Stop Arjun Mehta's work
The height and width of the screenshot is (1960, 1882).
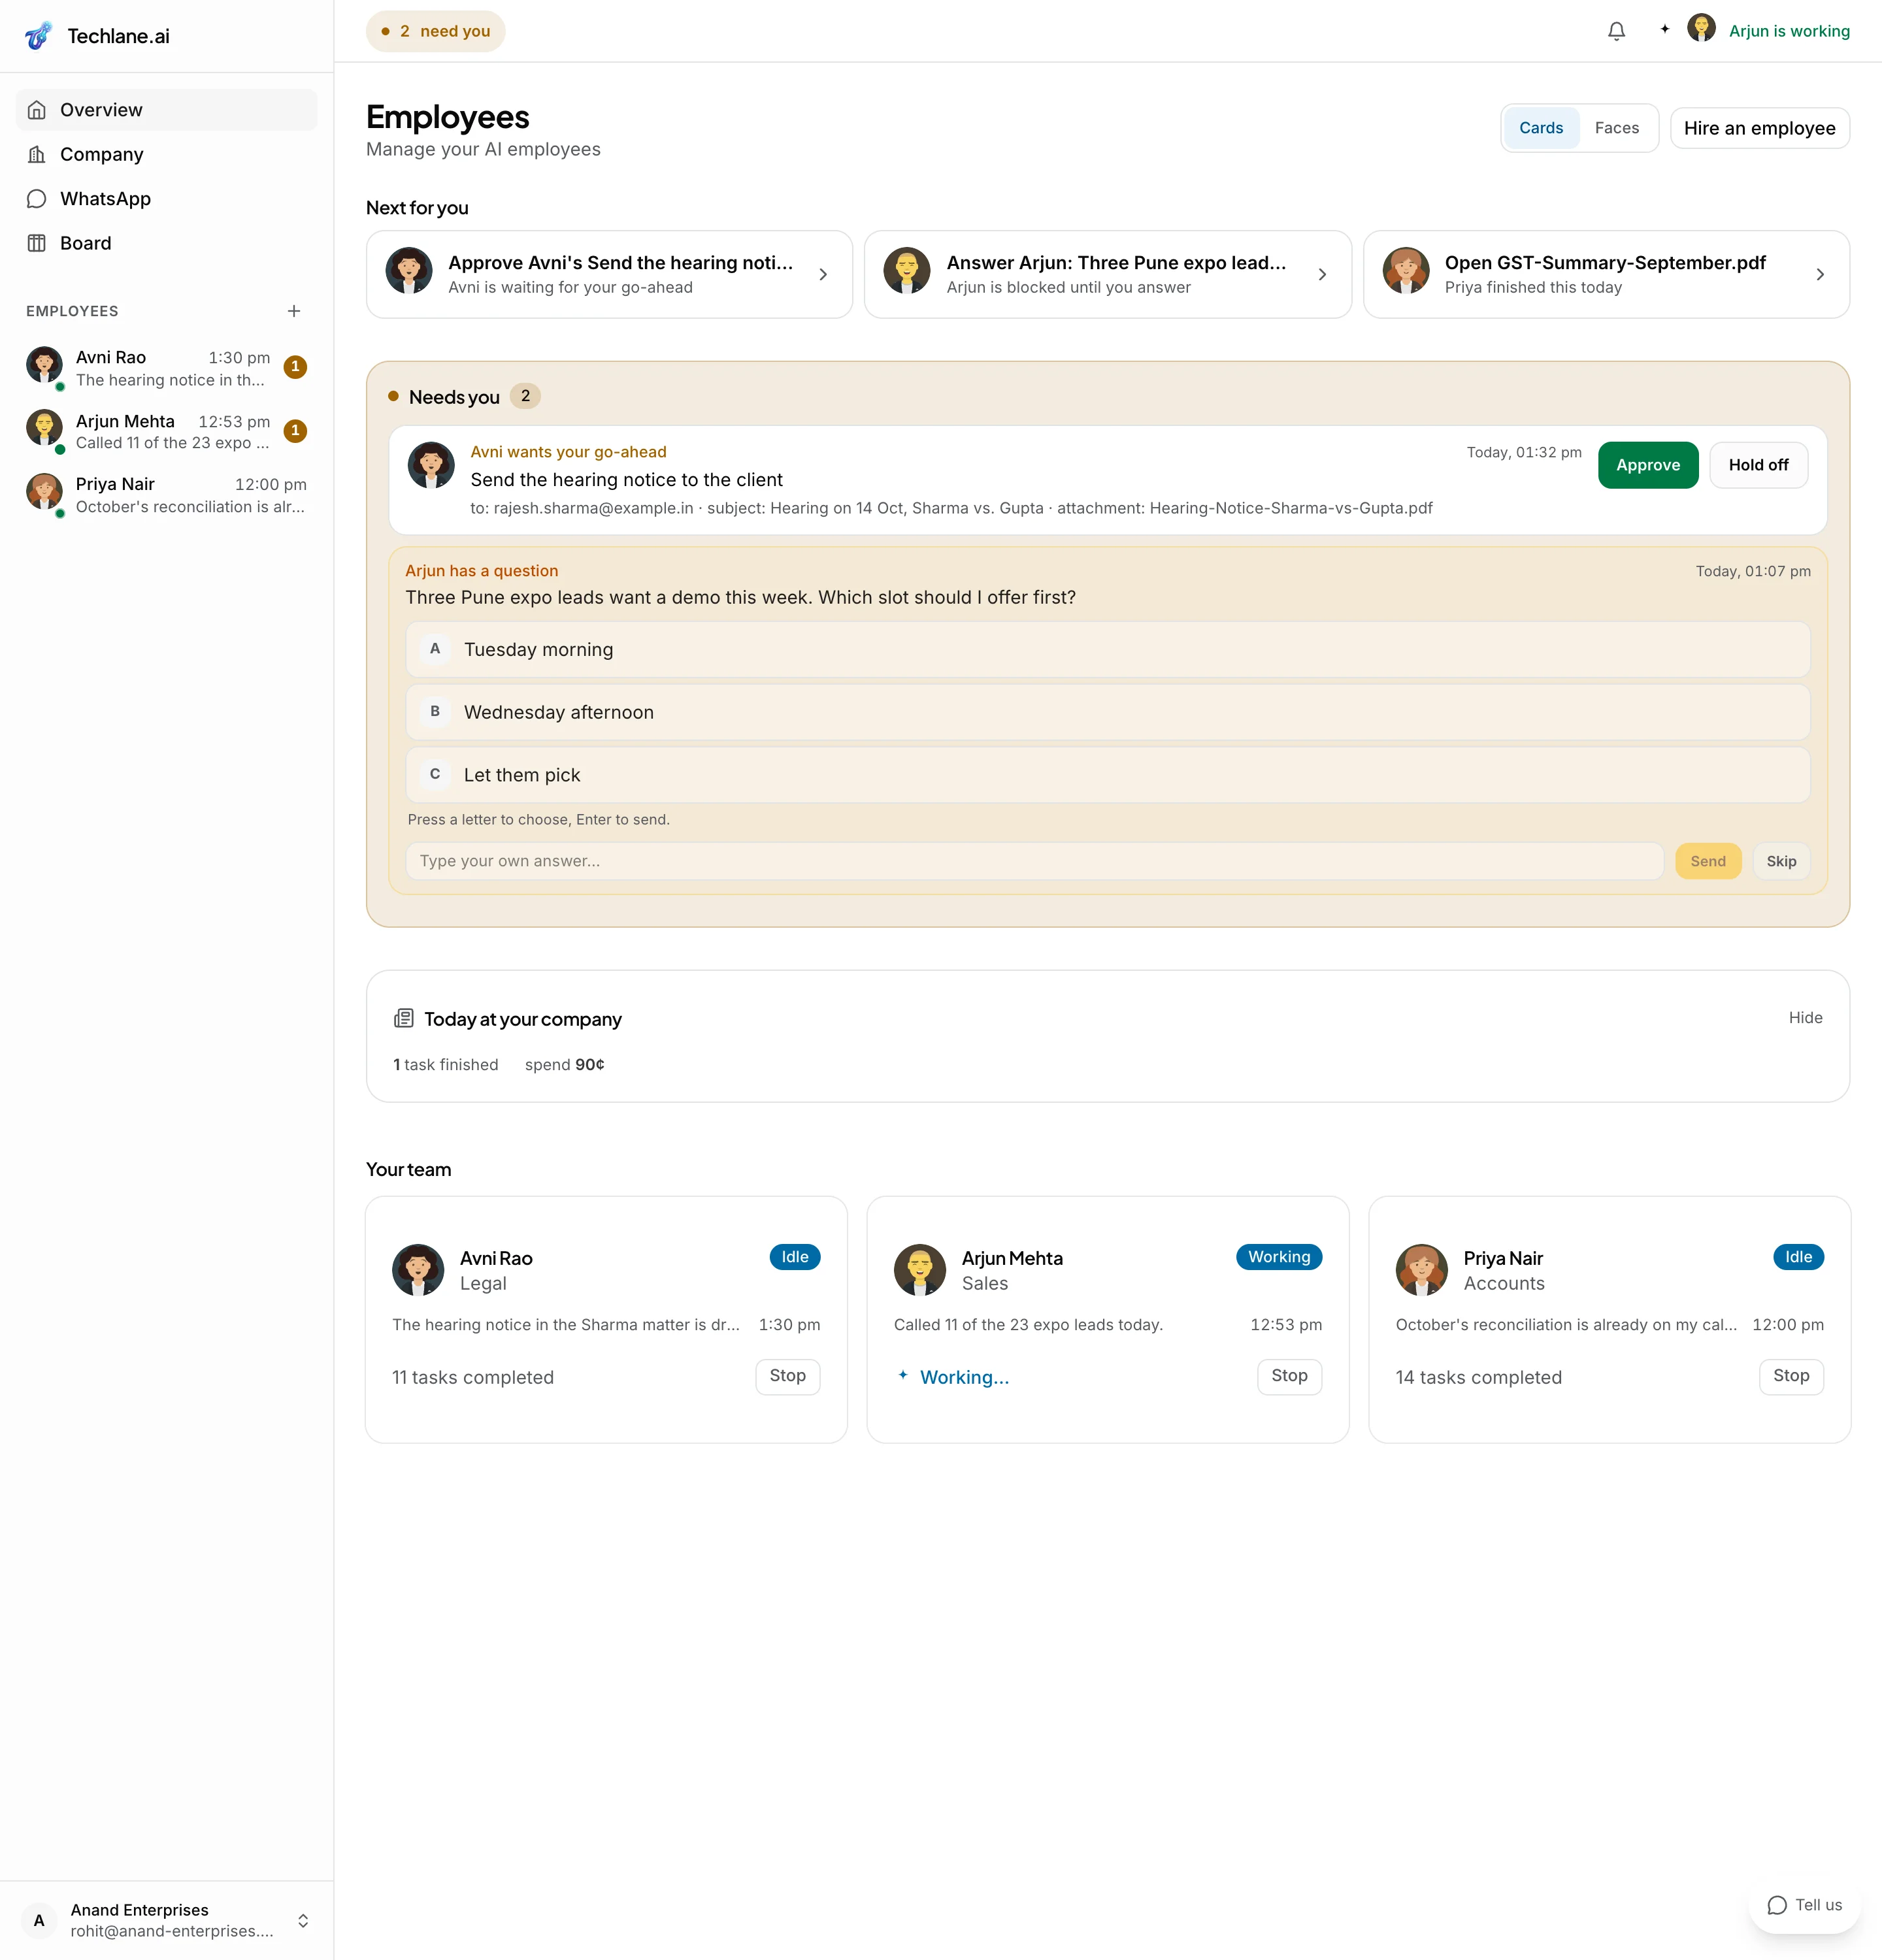[x=1289, y=1376]
